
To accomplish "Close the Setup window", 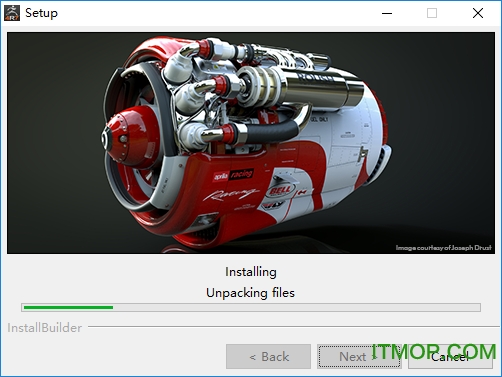I will pos(478,13).
